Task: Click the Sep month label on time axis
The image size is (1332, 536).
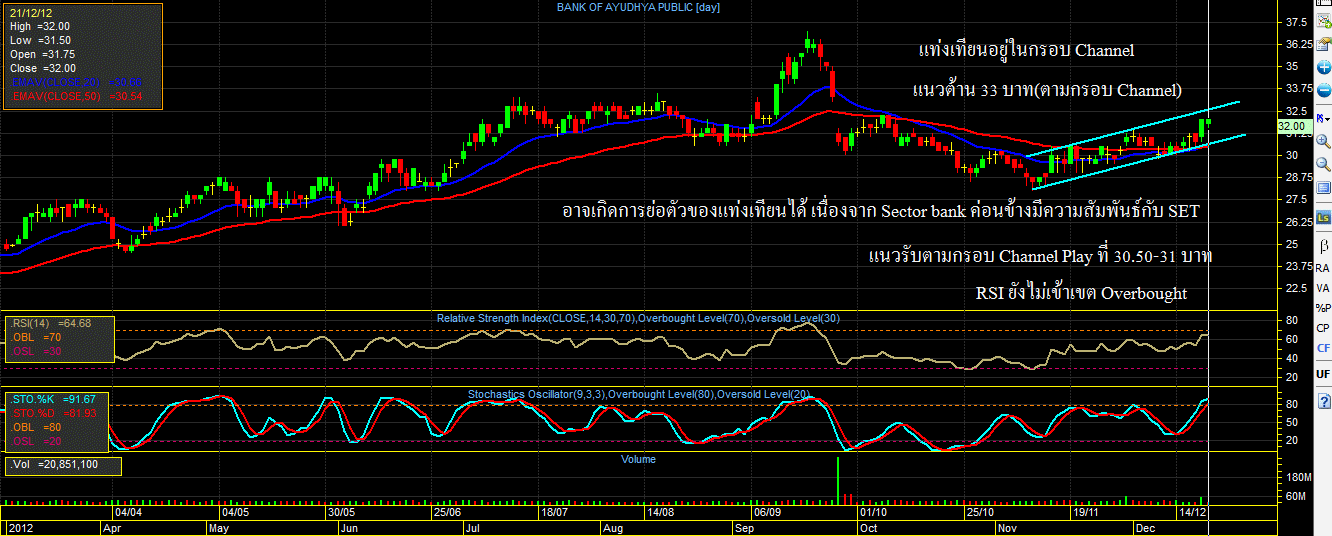Action: [x=744, y=526]
